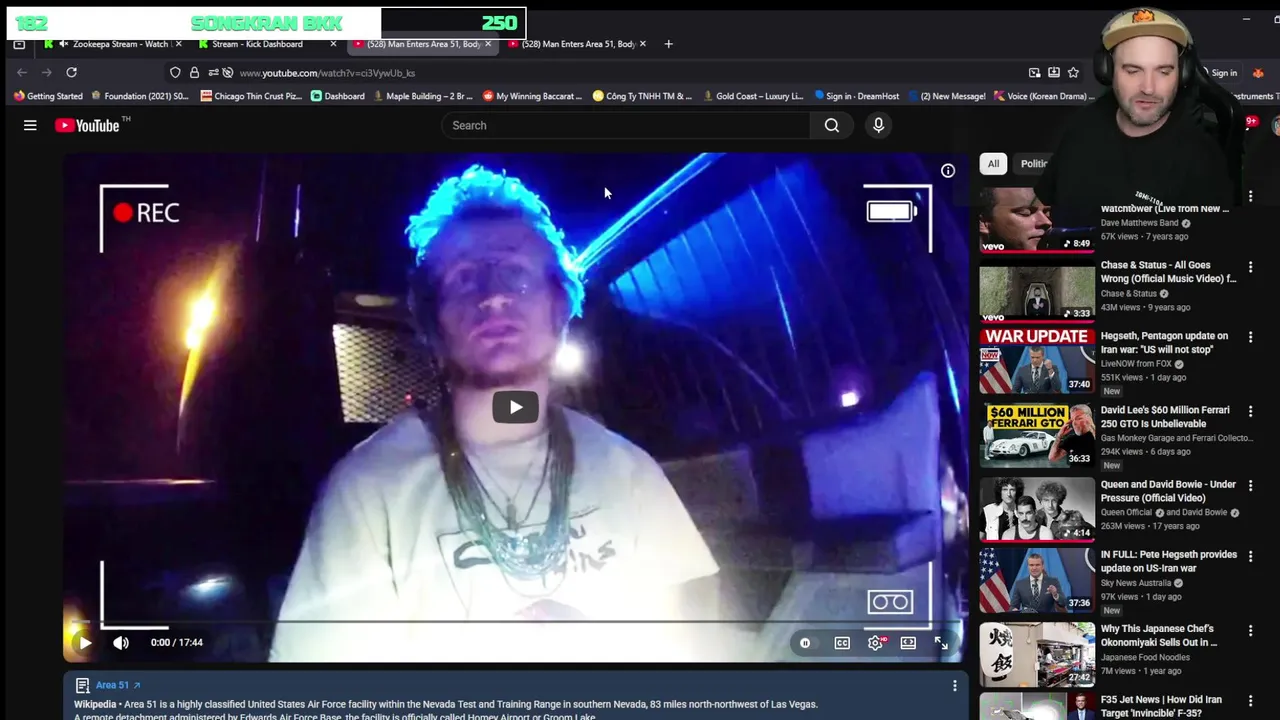Open the Sign in - DreamHost bookmark

point(856,96)
